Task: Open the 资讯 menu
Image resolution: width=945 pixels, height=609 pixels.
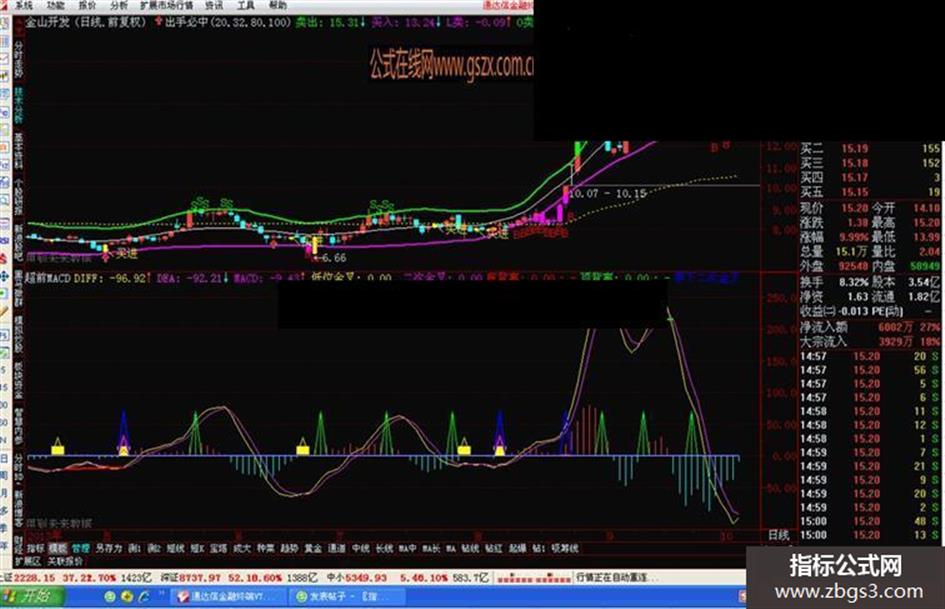Action: pyautogui.click(x=214, y=5)
